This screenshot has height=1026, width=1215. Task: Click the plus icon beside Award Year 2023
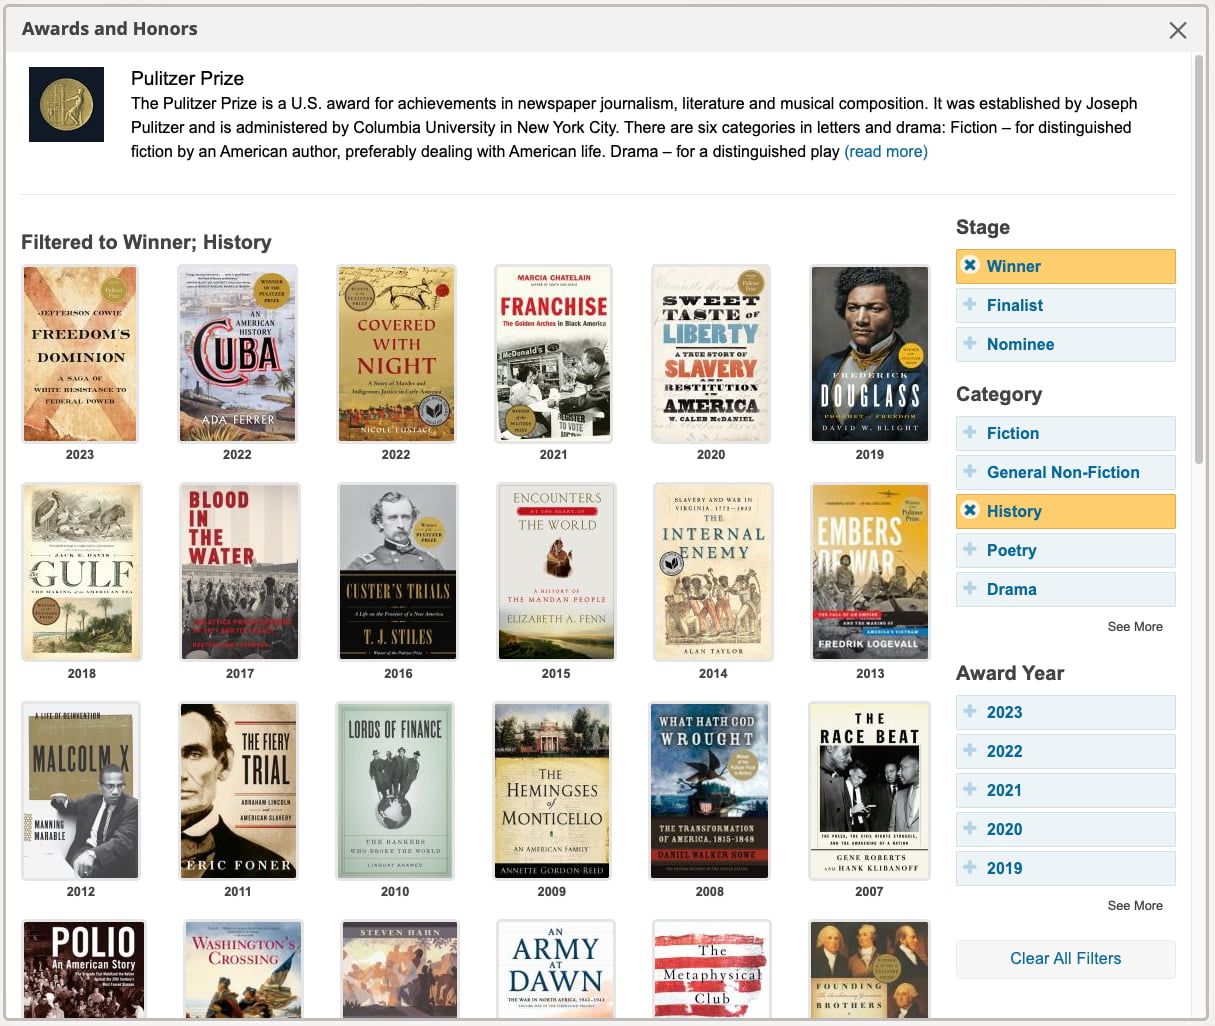(x=969, y=712)
